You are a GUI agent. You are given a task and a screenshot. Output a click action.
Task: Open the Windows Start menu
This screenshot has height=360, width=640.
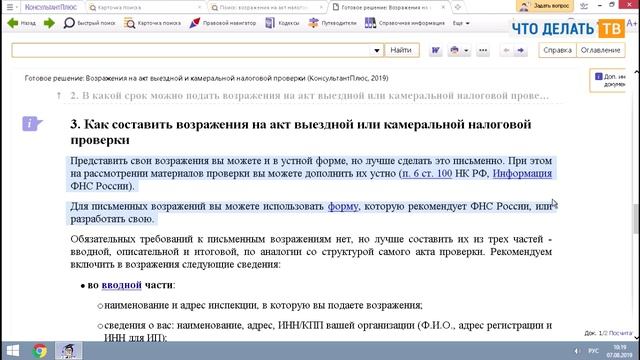coord(13,351)
